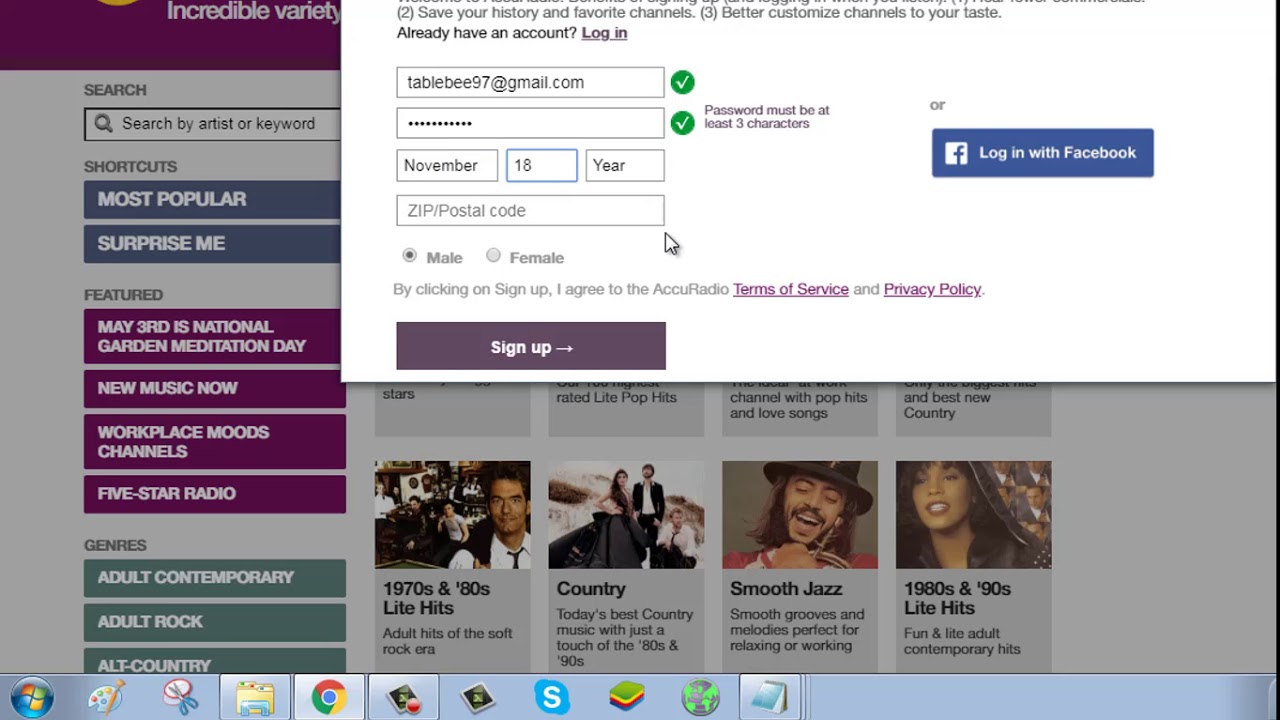
Task: Launch BlueStacks from the taskbar
Action: tap(626, 697)
